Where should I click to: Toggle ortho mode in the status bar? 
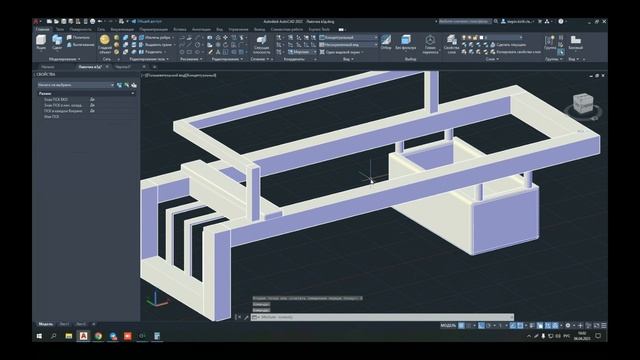(x=481, y=325)
